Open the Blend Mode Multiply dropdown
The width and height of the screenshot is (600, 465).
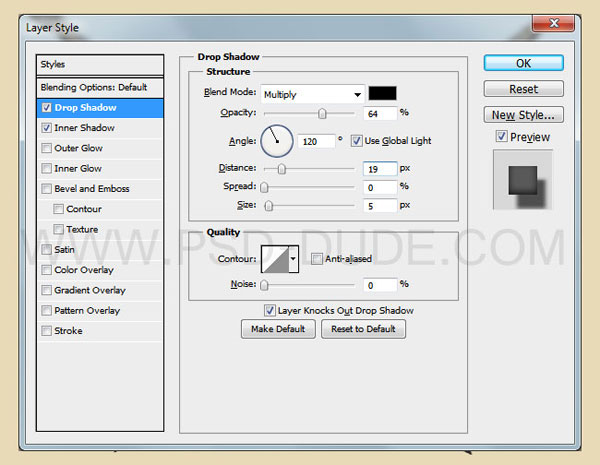coord(312,94)
